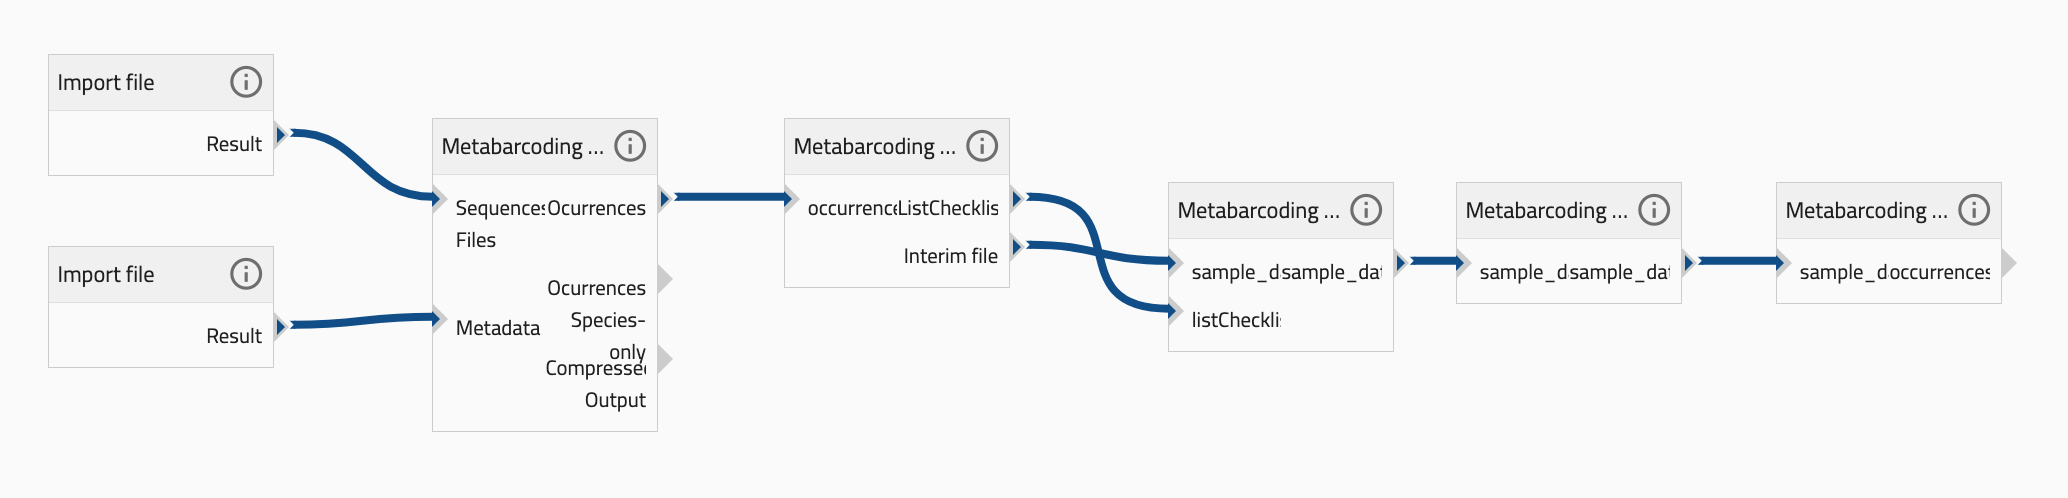
Task: Click Sequences Files input port
Action: pyautogui.click(x=439, y=198)
